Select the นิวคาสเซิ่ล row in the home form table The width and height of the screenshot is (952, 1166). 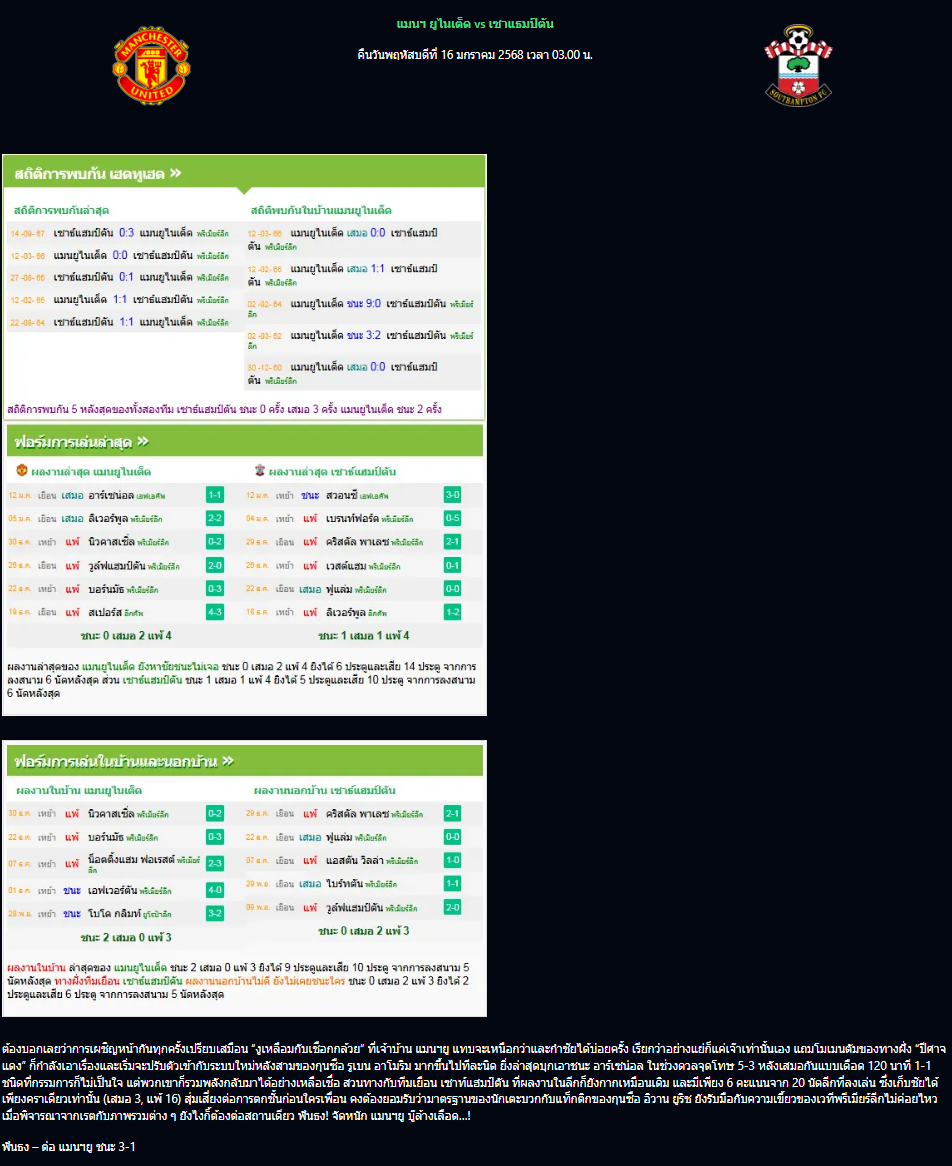click(125, 814)
